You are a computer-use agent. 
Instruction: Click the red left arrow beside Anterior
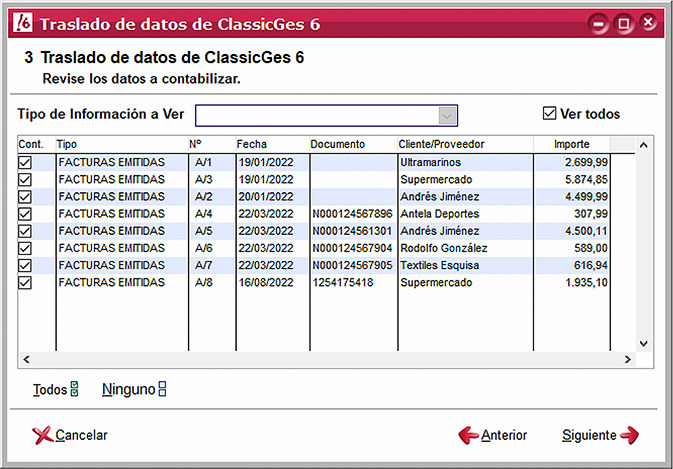tap(468, 435)
